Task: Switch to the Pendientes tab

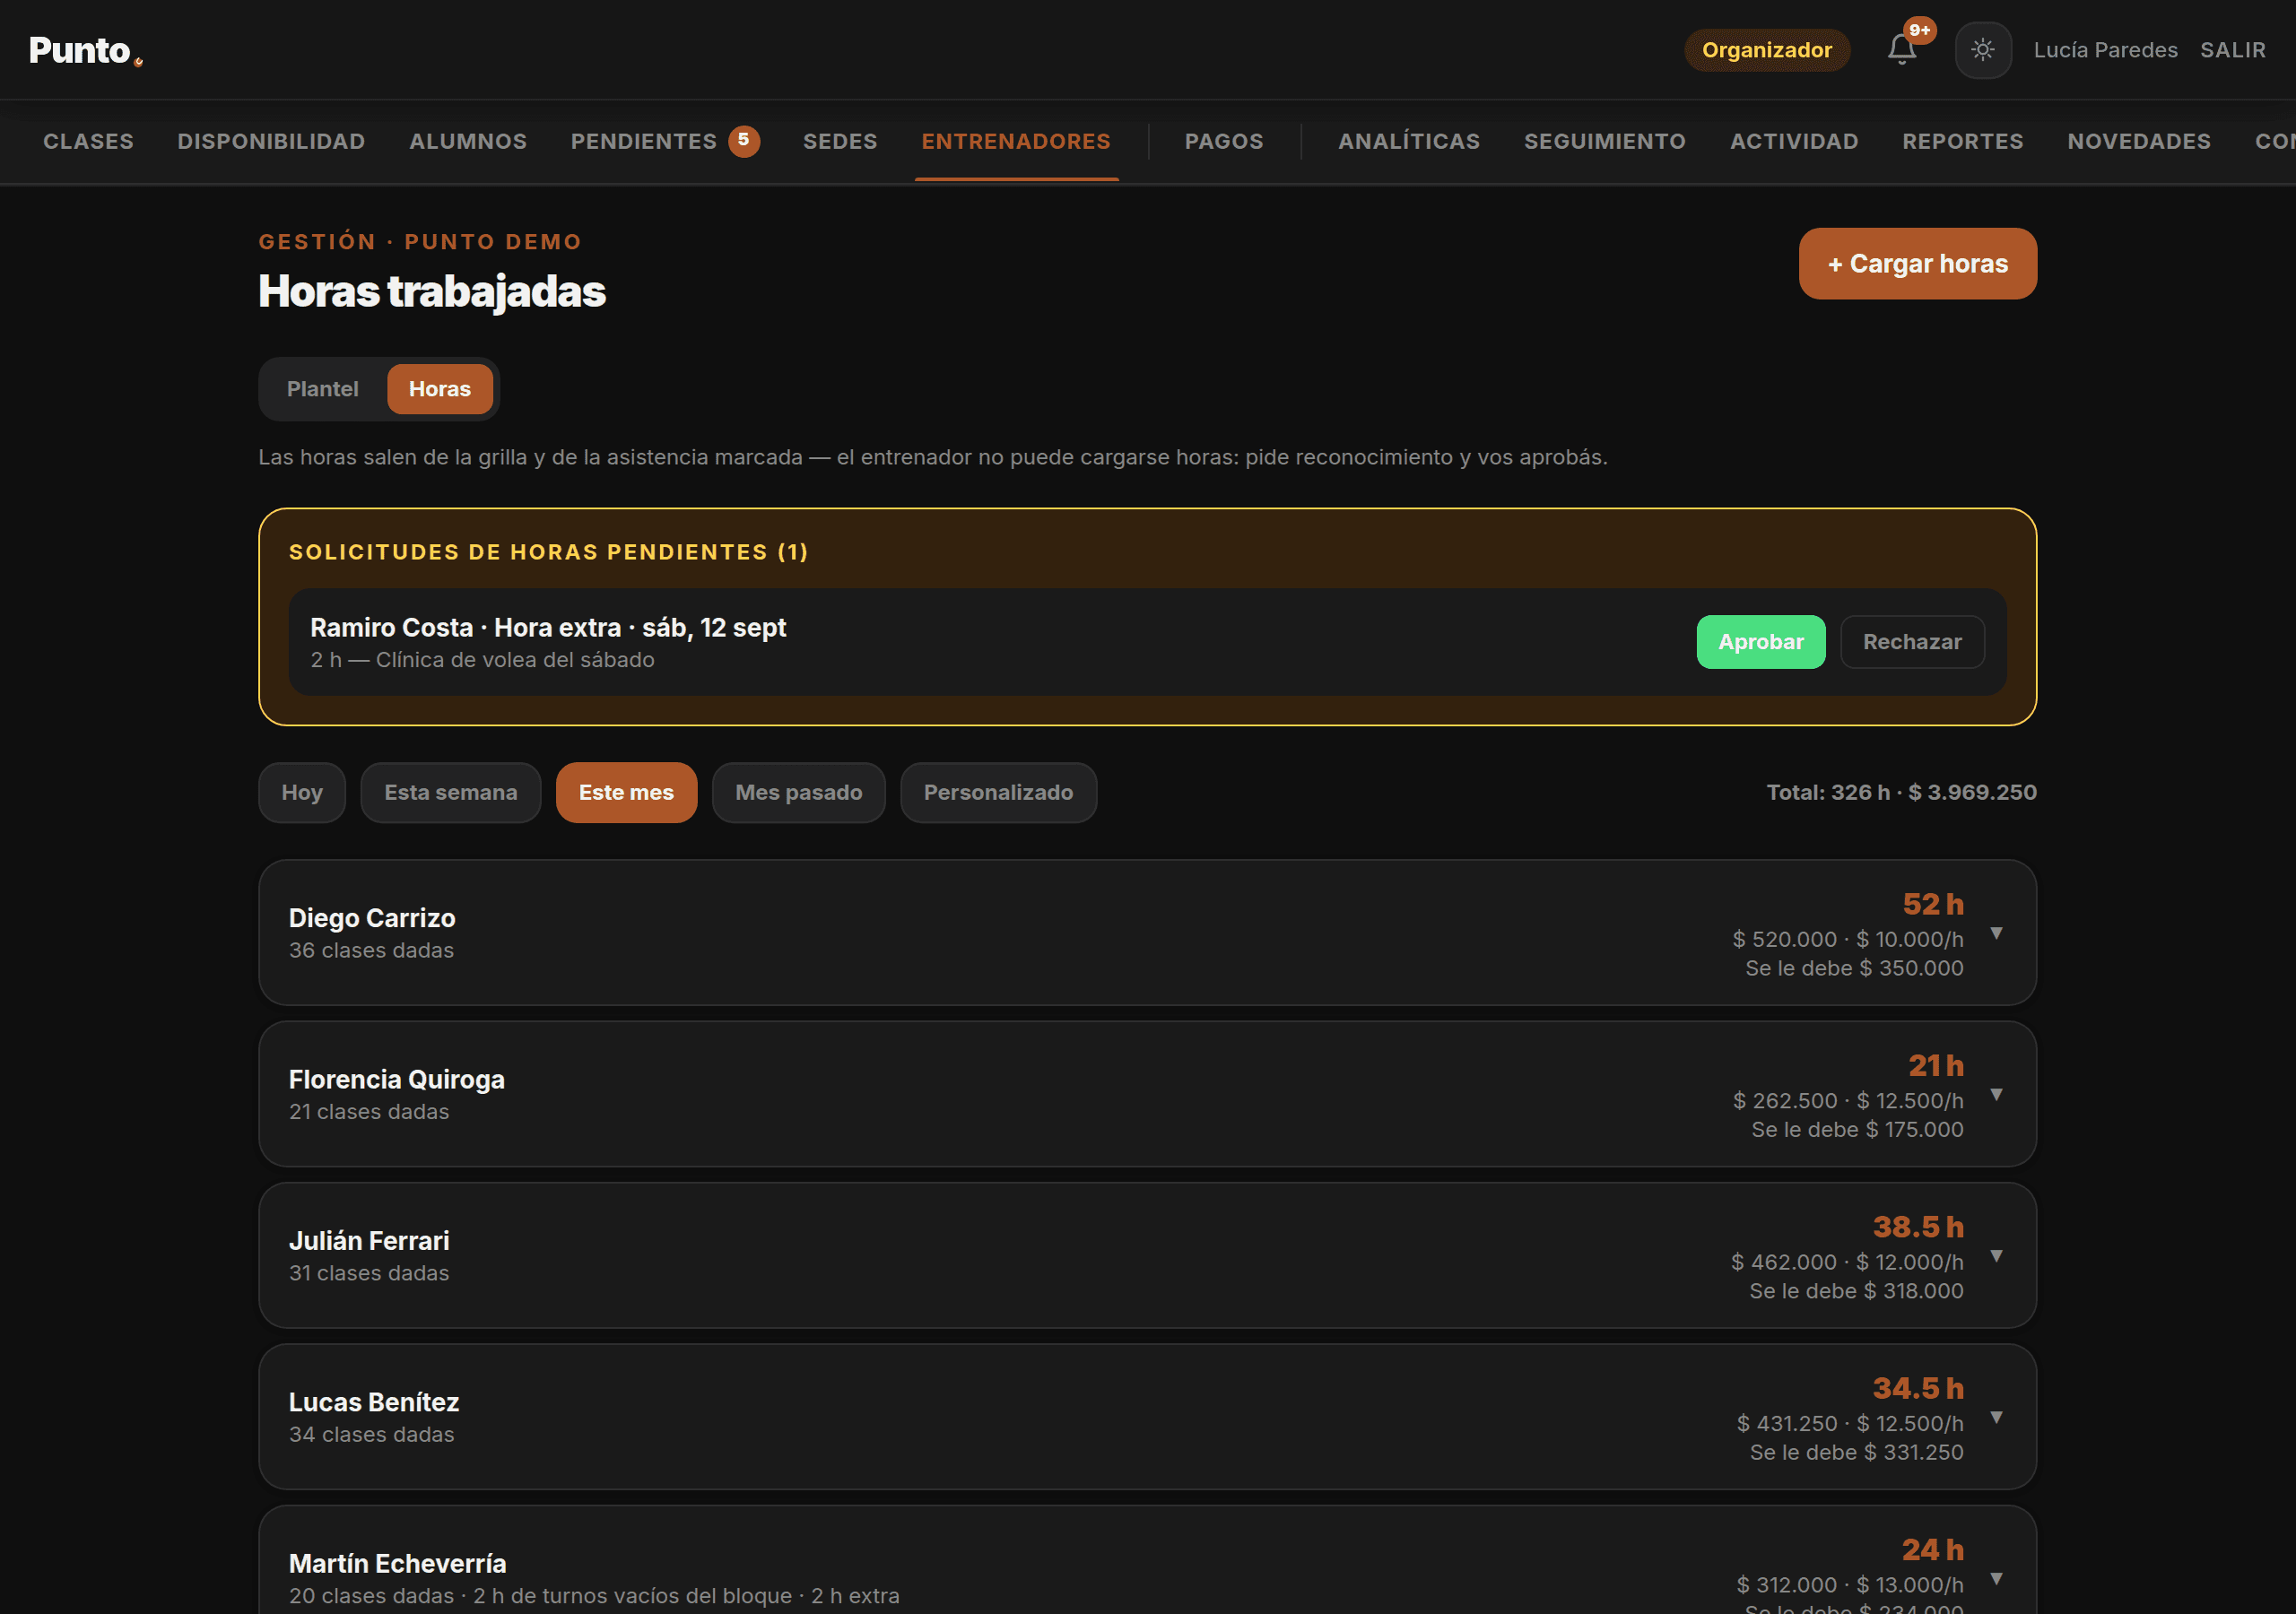Action: [644, 141]
